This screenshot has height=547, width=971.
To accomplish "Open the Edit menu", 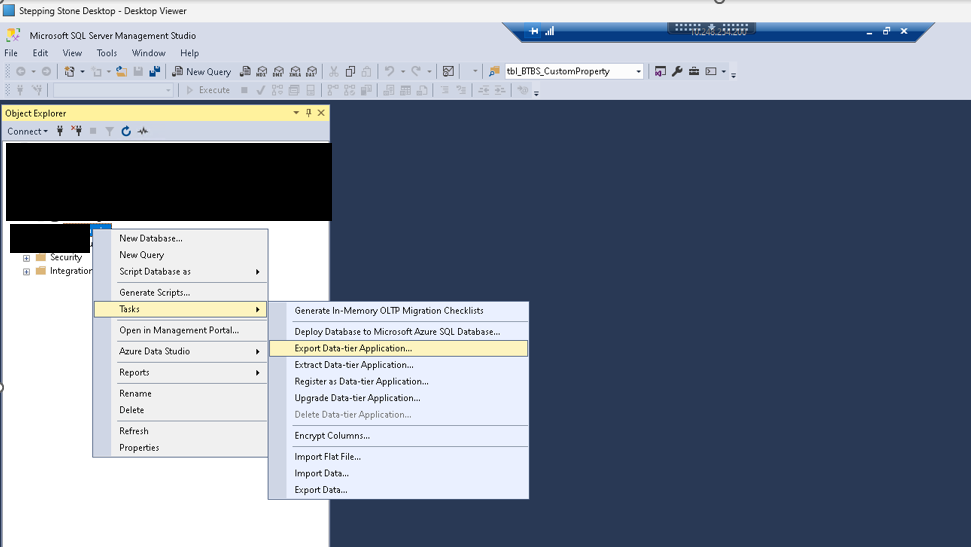I will pos(40,53).
